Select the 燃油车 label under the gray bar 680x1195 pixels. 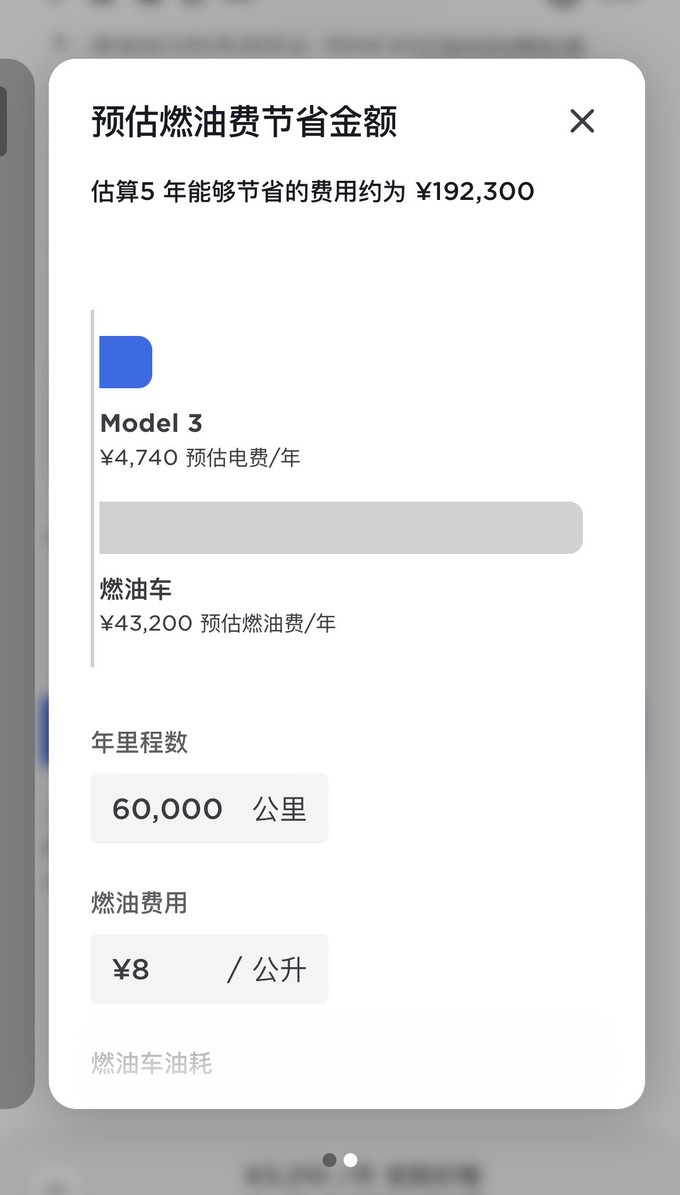coord(125,590)
